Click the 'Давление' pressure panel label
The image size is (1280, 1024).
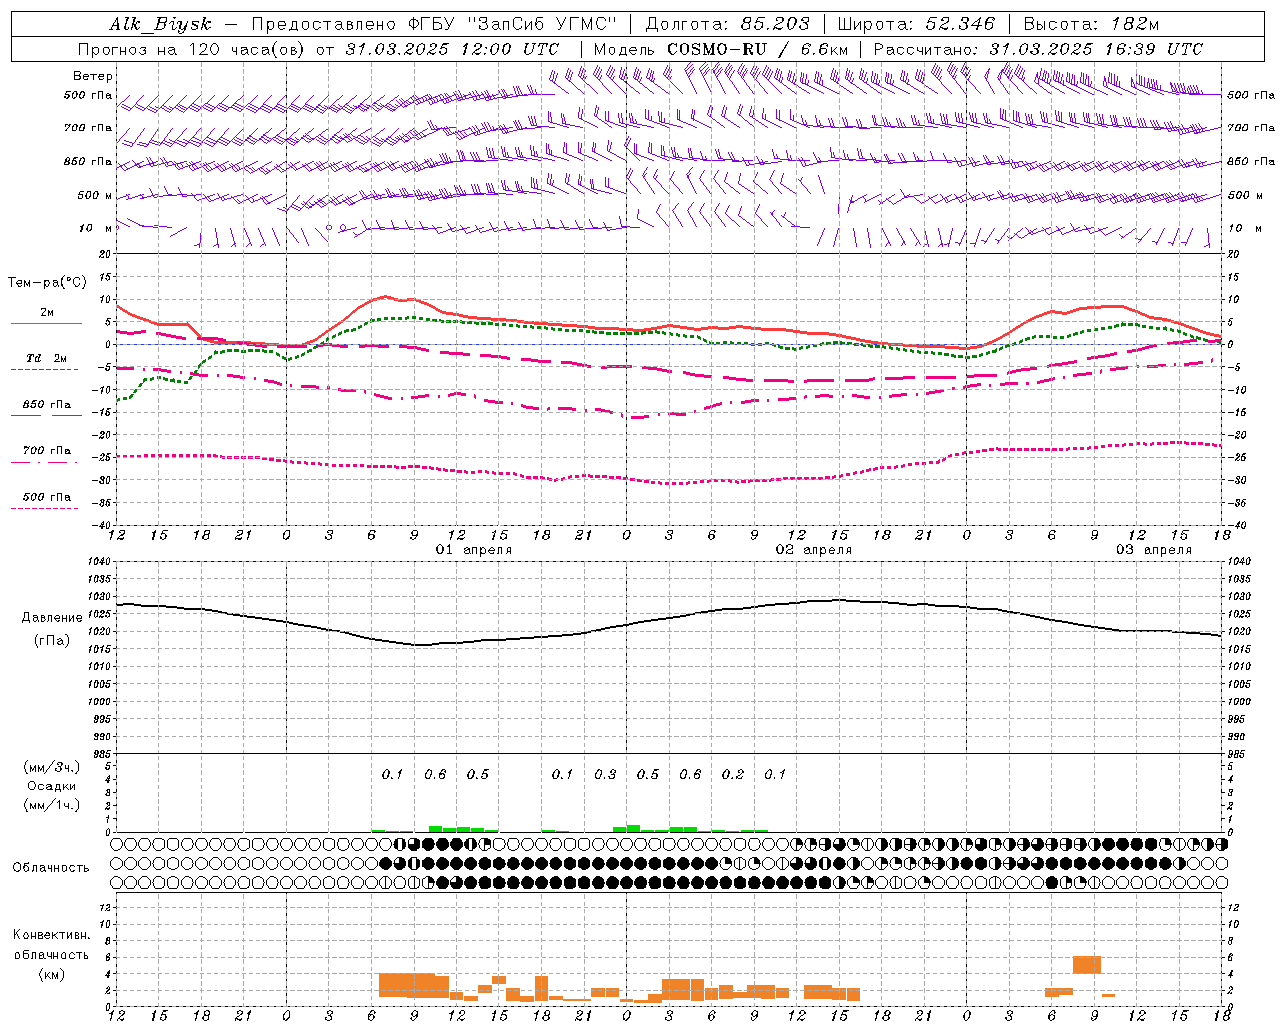[52, 618]
